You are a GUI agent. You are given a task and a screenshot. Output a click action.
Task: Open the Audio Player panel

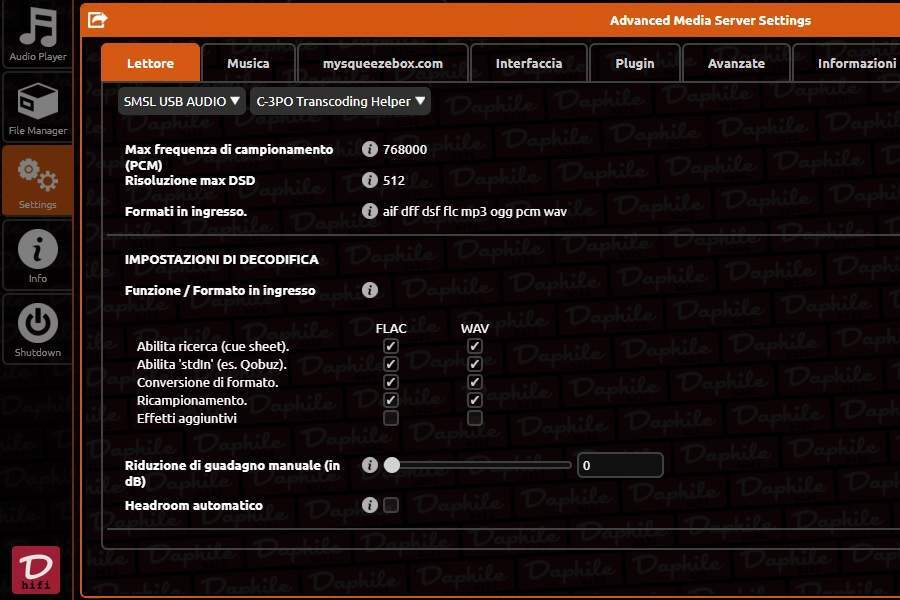click(37, 34)
